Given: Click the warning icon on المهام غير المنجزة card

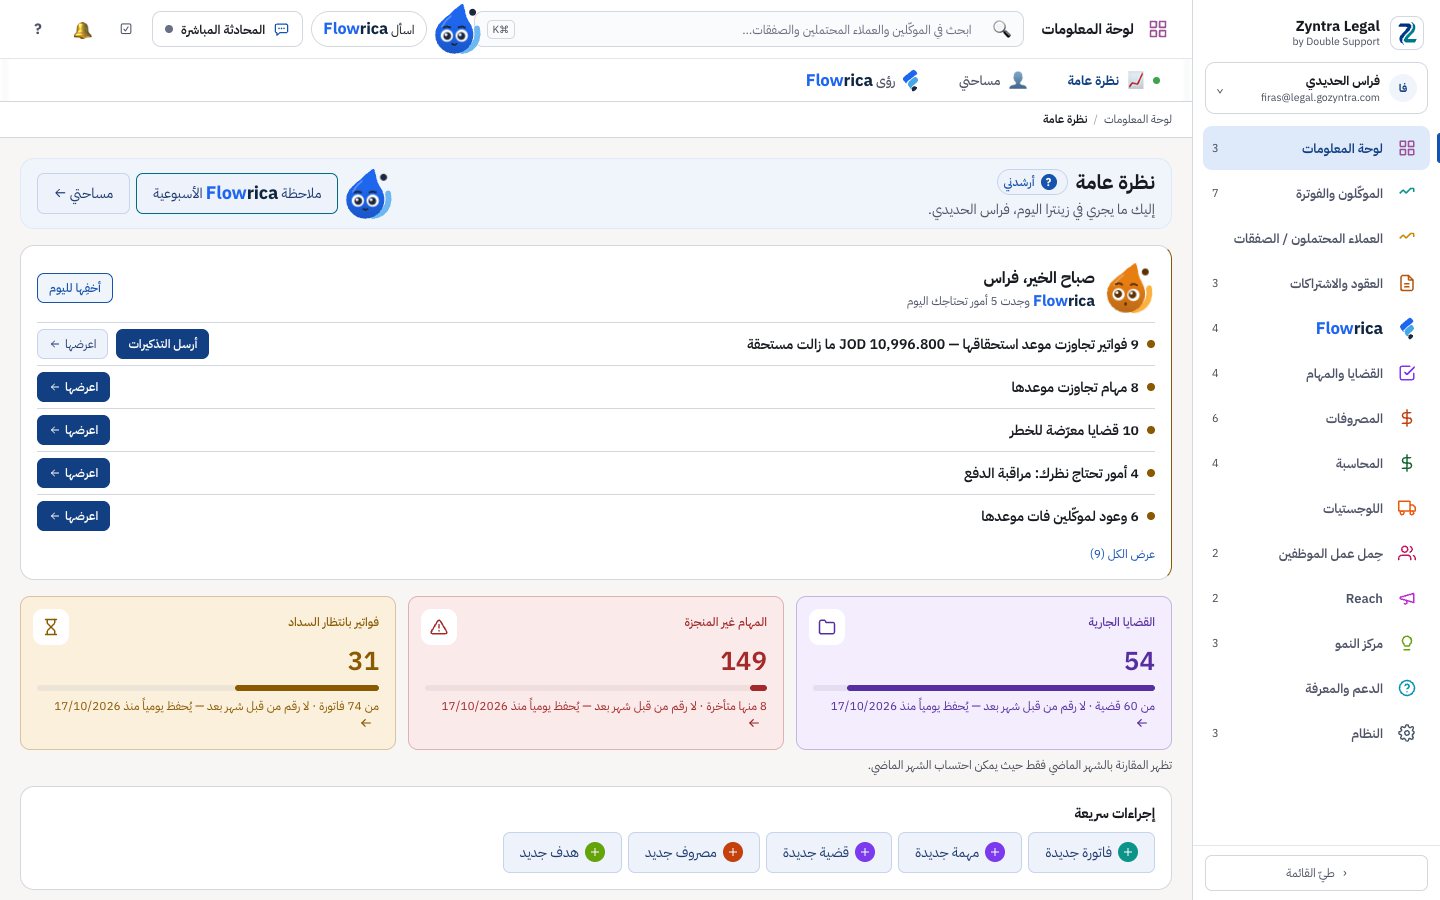Looking at the screenshot, I should 439,627.
